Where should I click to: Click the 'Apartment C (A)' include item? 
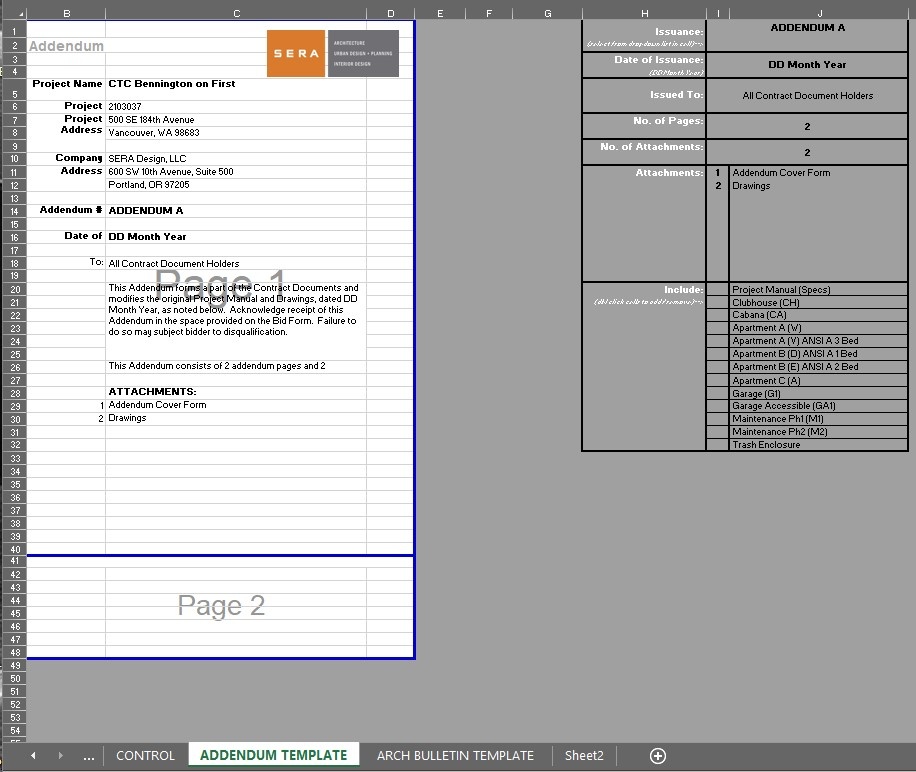818,381
